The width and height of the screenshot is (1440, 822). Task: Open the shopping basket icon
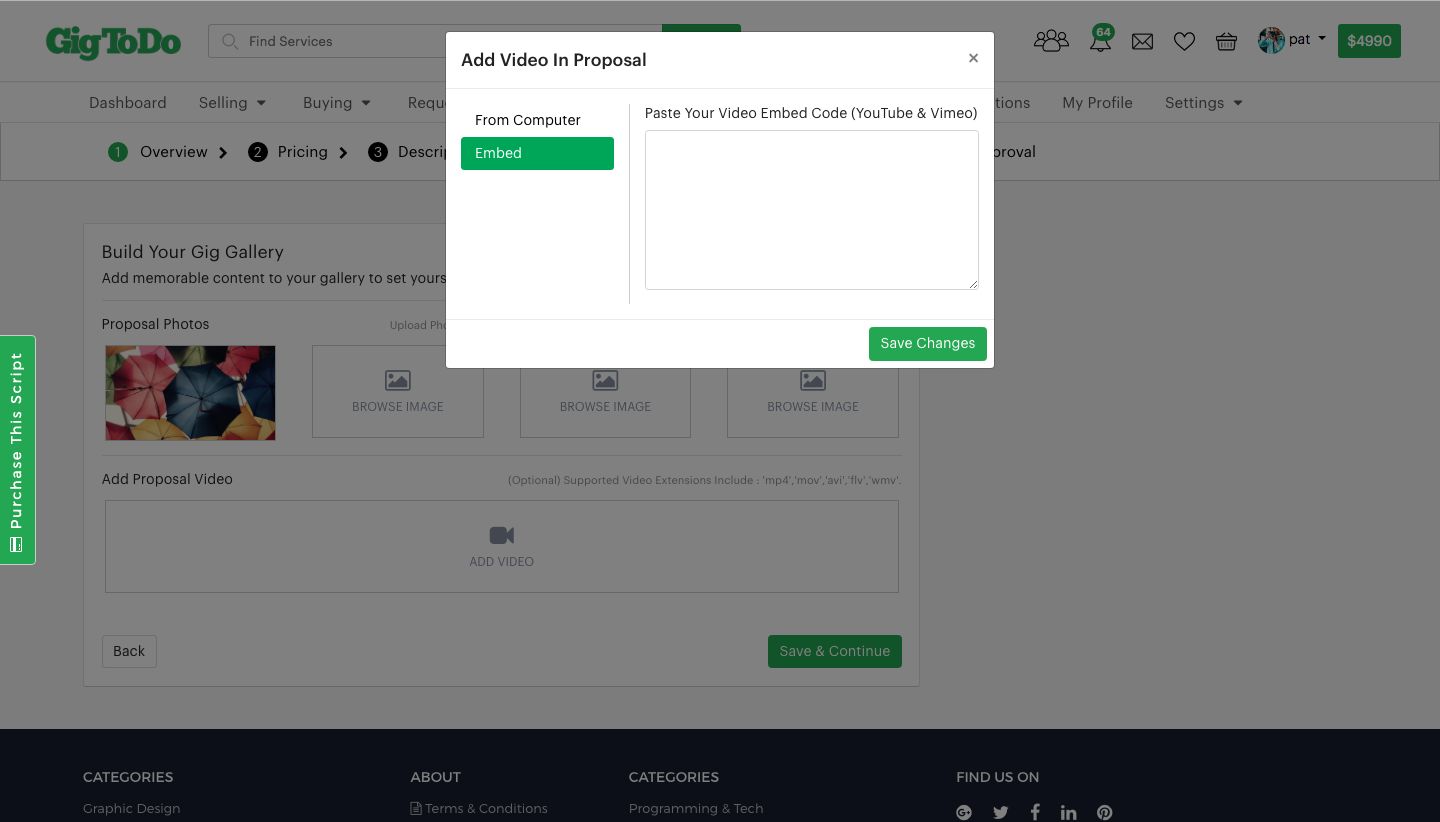1226,42
